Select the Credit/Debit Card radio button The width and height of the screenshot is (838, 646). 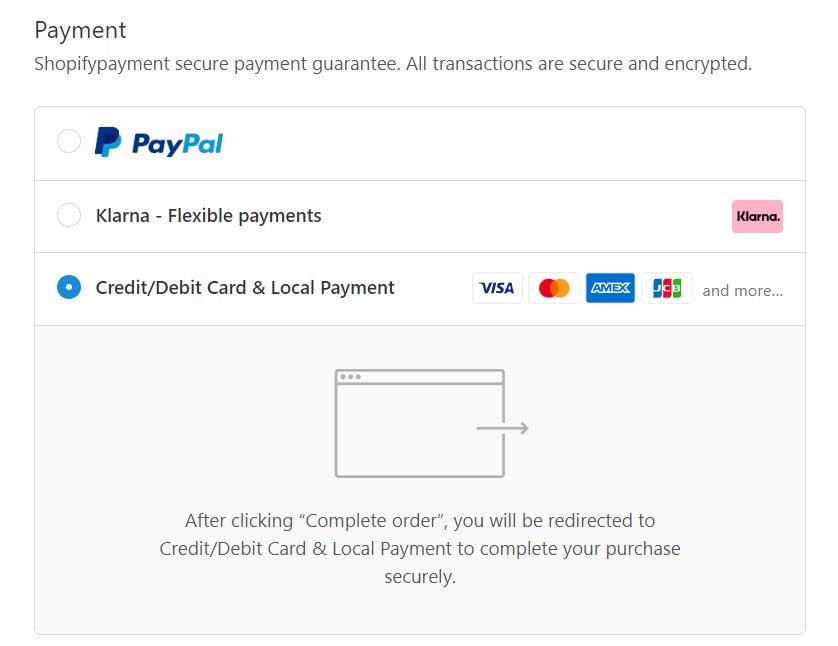point(69,288)
